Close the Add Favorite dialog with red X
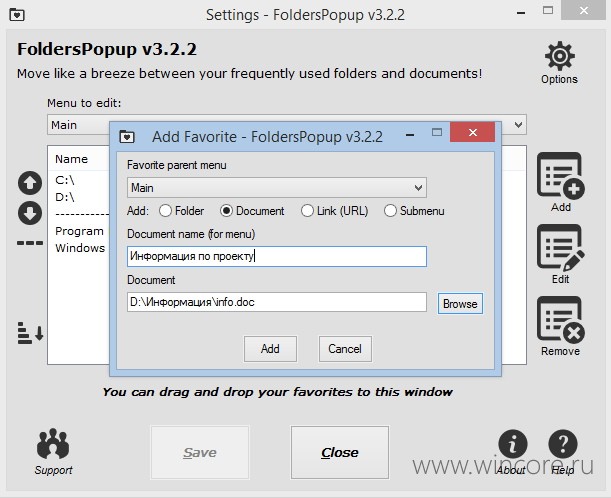 tap(472, 132)
